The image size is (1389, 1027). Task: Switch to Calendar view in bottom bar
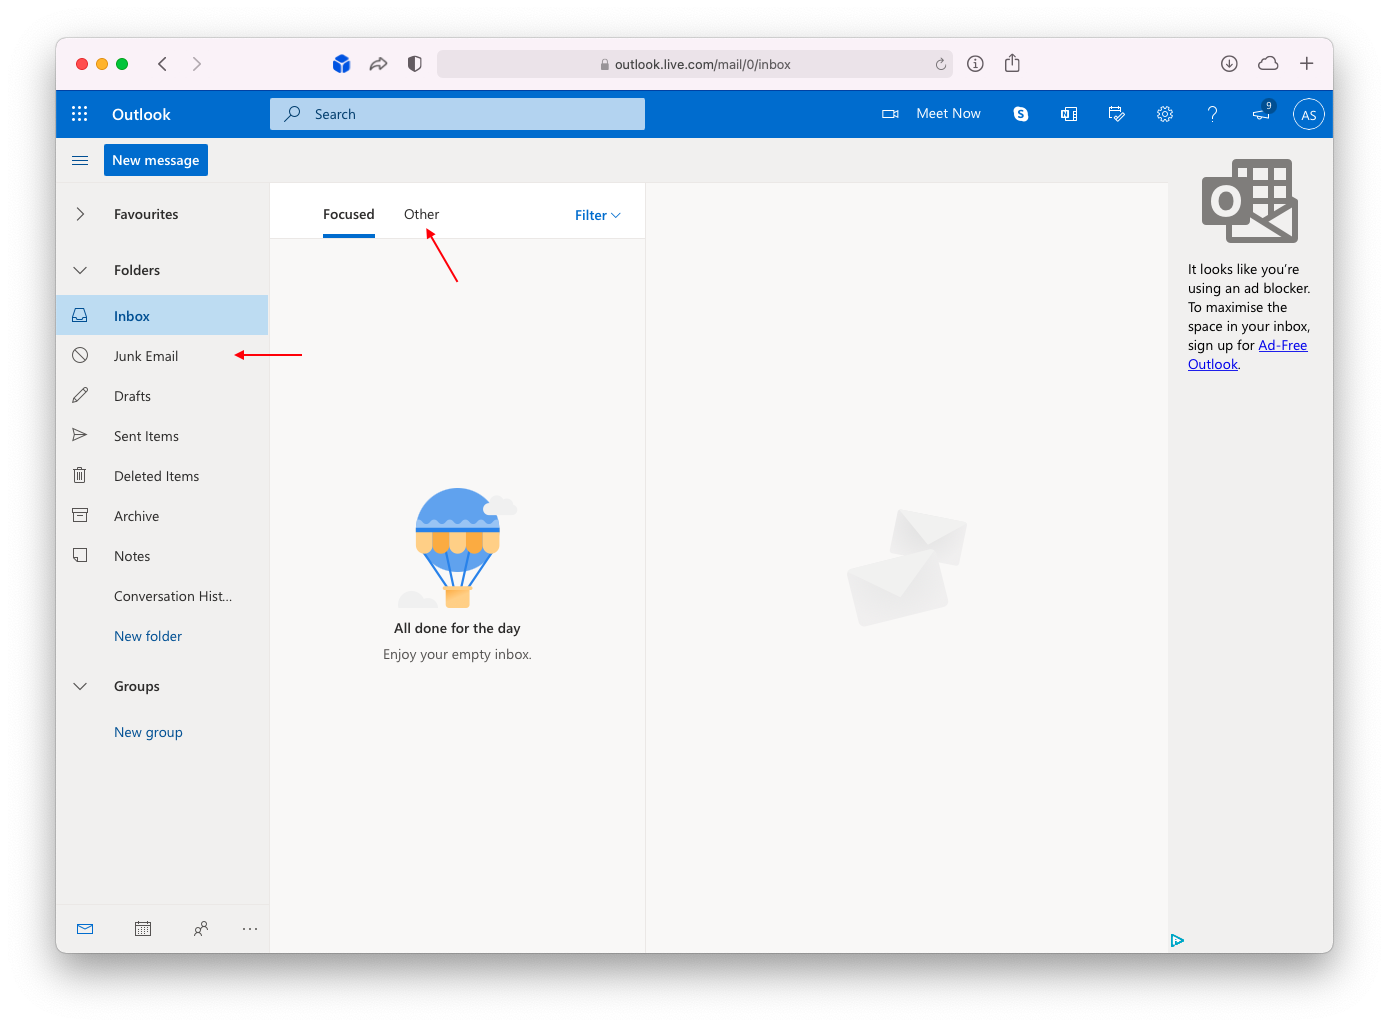tap(143, 929)
